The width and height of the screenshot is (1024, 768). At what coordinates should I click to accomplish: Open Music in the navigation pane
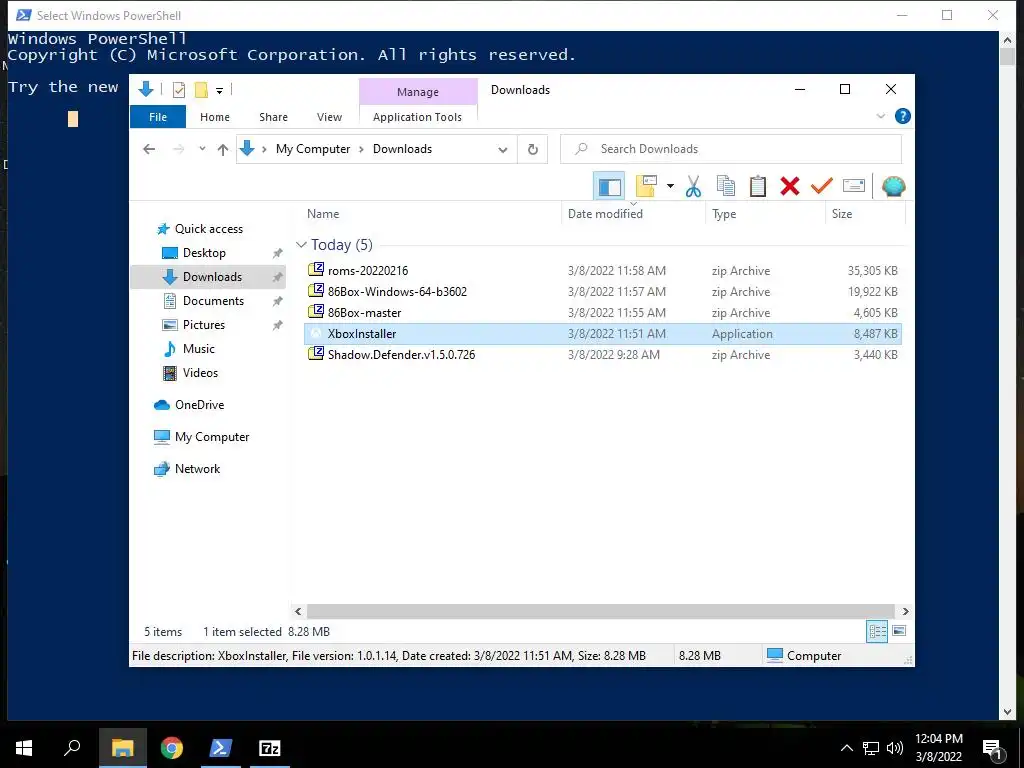[x=199, y=349]
